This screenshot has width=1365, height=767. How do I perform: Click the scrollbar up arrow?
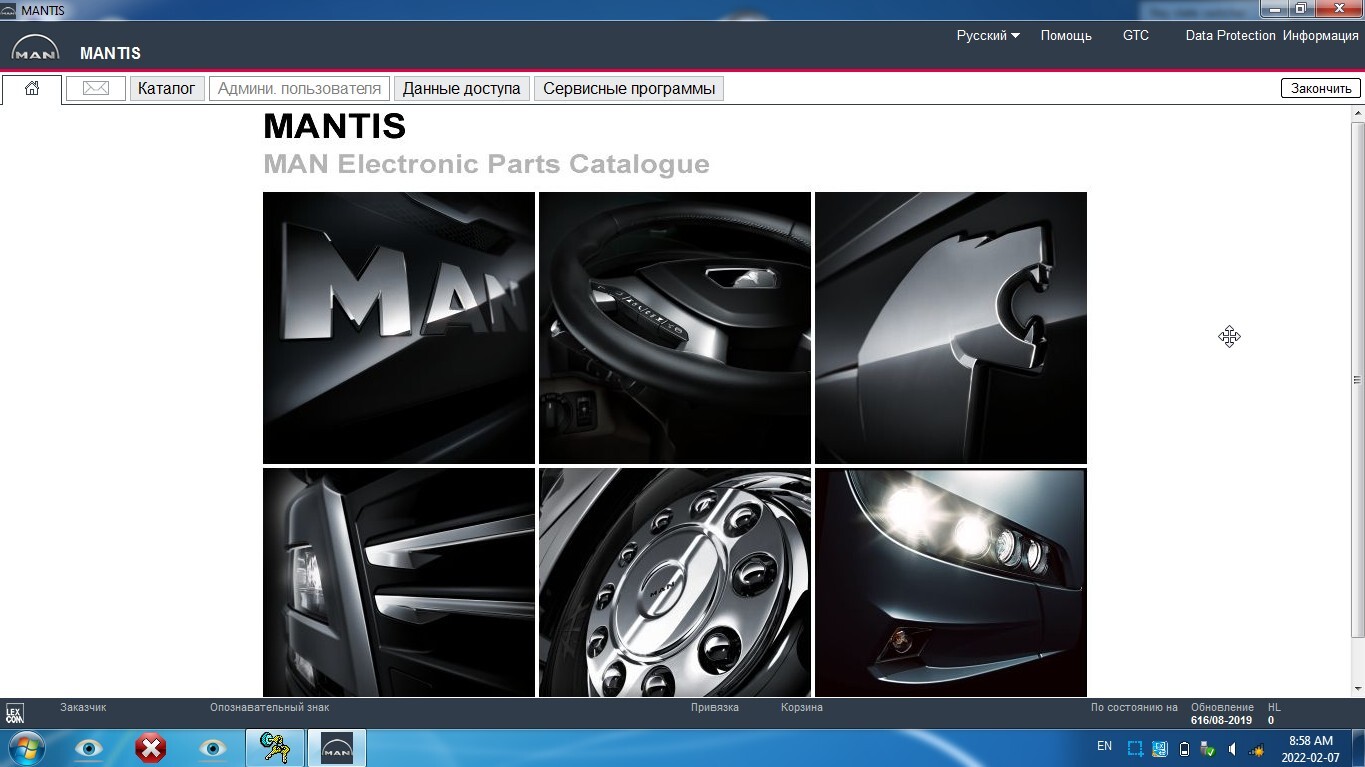click(1358, 113)
